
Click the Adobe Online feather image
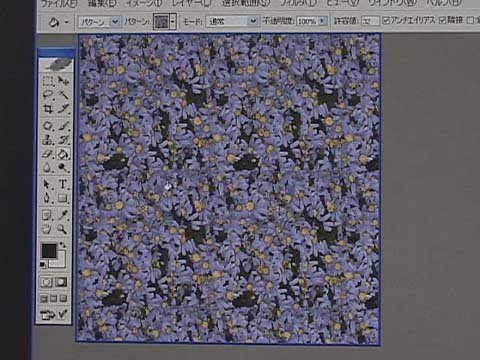pyautogui.click(x=56, y=64)
